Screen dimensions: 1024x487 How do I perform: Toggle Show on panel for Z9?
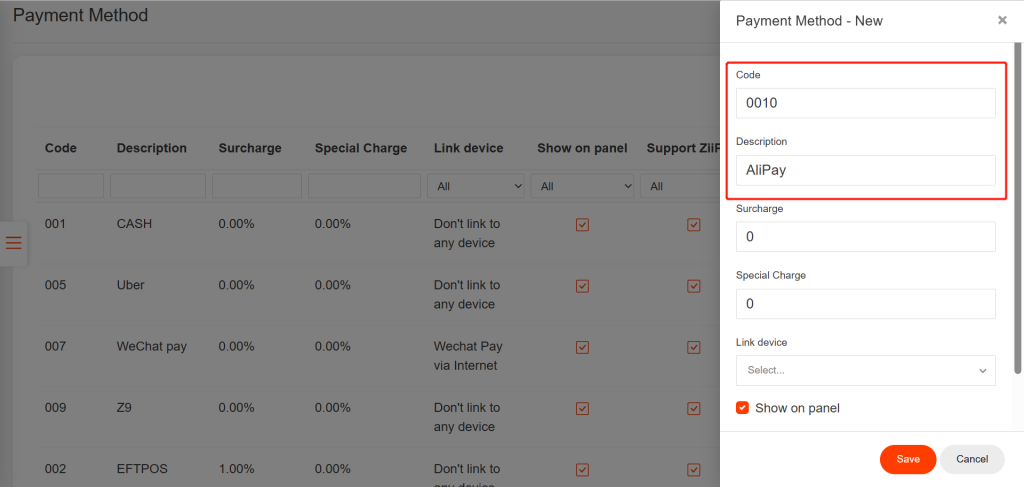[582, 408]
